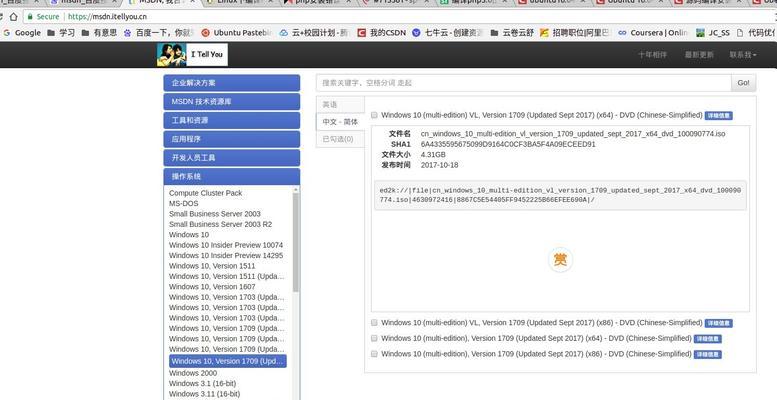777x400 pixels.
Task: Click the browser home icon
Action: point(13,16)
